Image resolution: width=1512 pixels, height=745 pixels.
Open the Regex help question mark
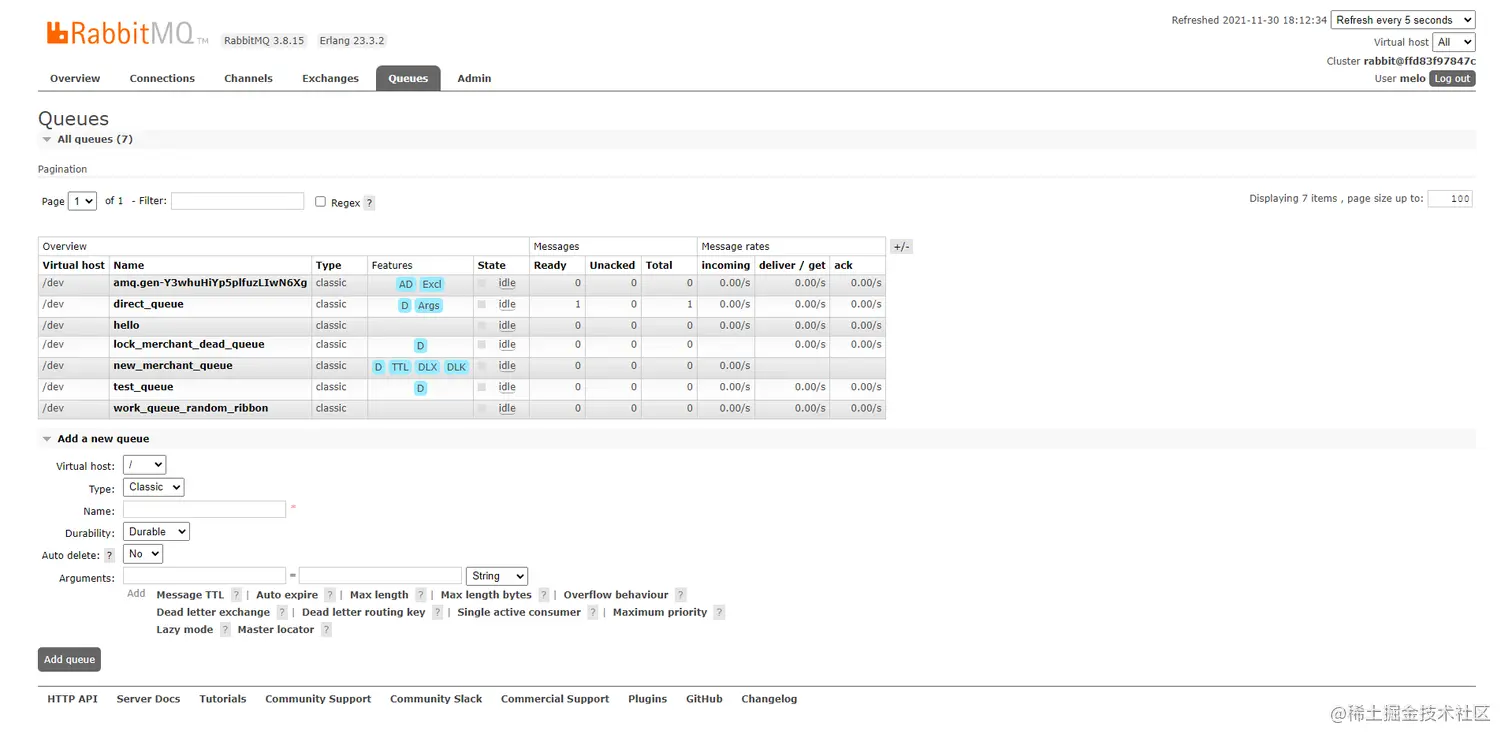point(369,203)
